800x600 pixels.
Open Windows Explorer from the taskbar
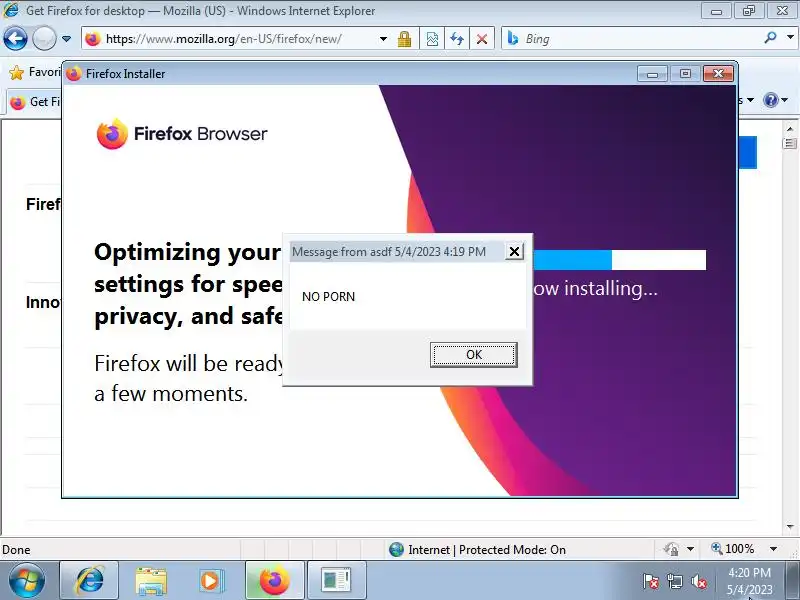[151, 580]
